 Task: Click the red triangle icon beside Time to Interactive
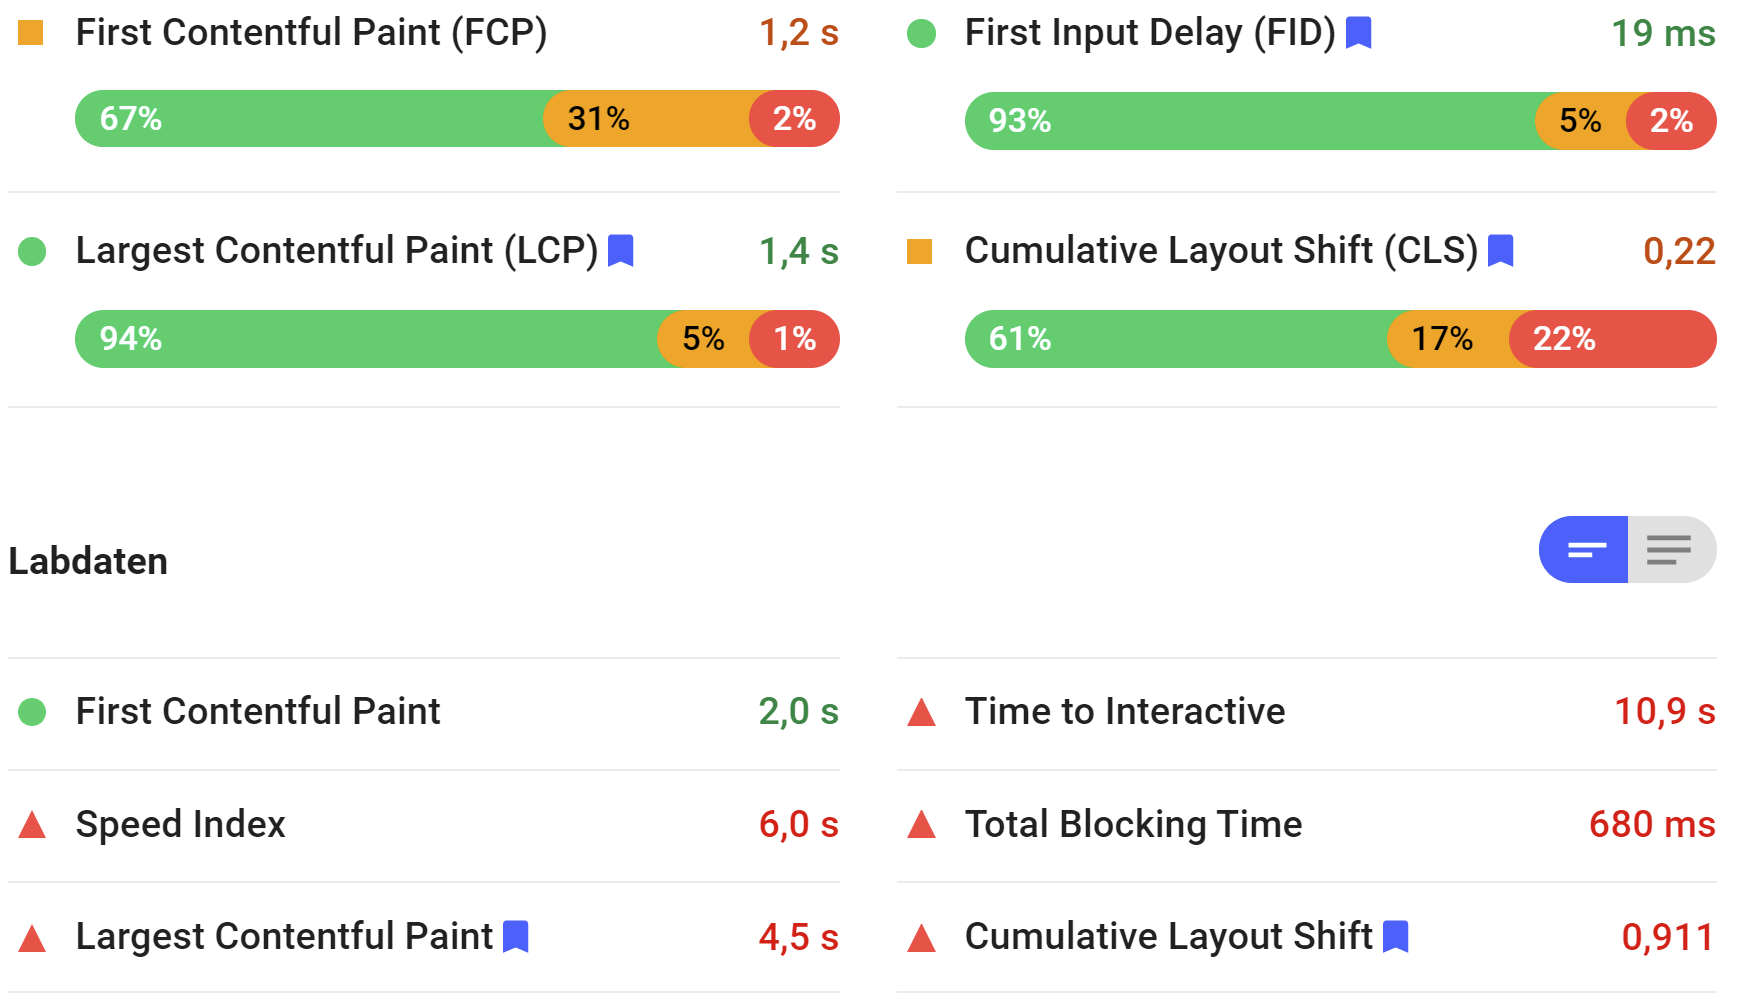921,712
